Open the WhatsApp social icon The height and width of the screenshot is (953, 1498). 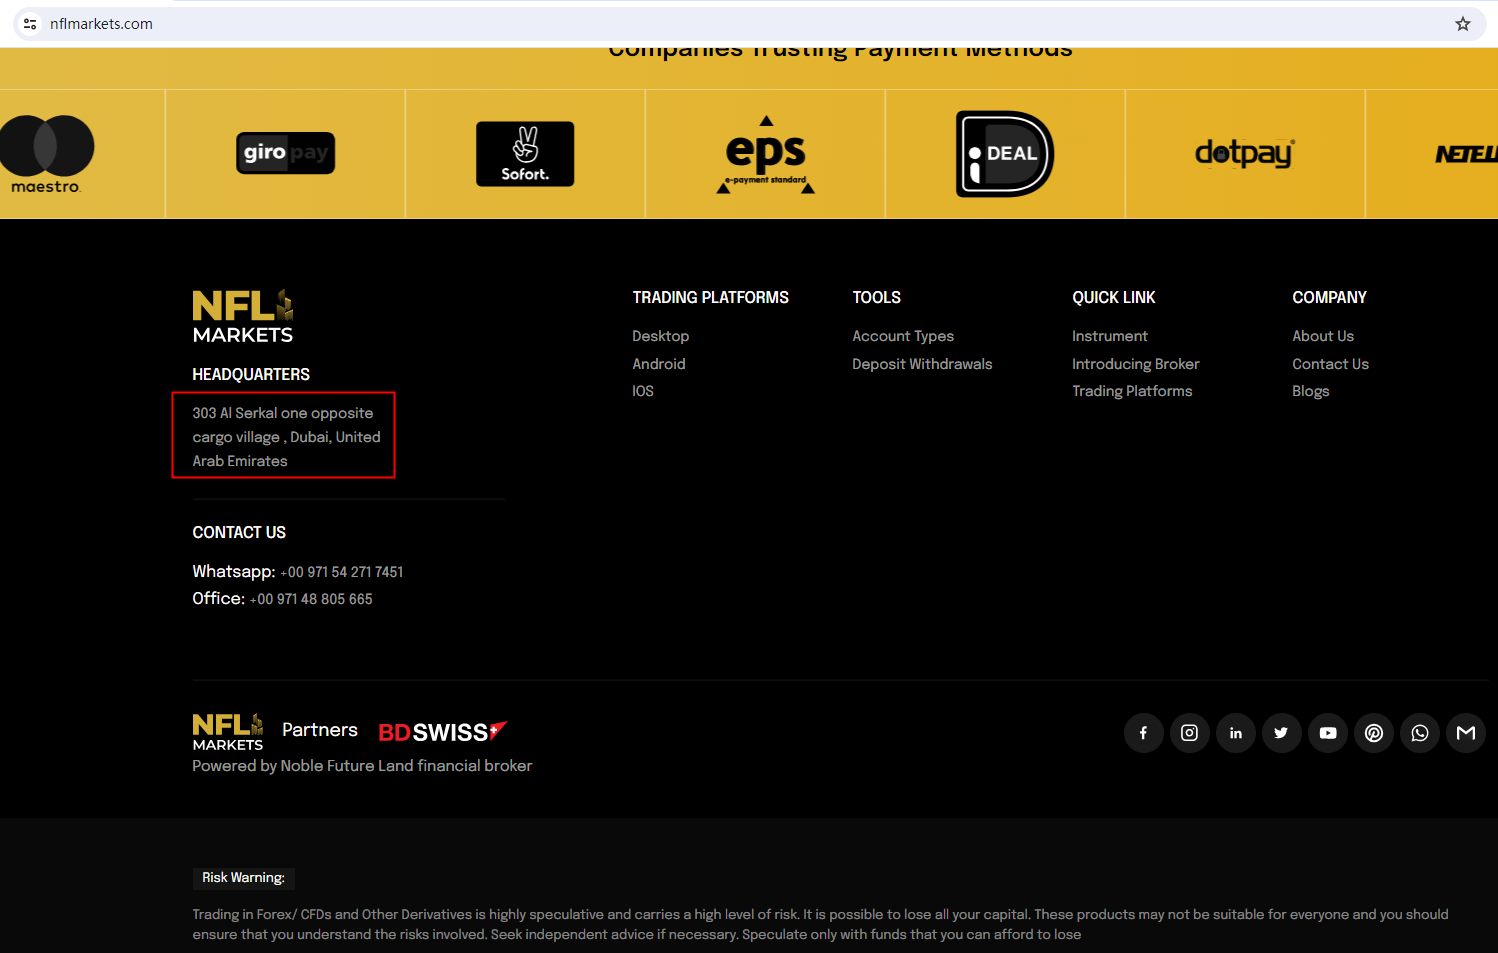(x=1419, y=733)
